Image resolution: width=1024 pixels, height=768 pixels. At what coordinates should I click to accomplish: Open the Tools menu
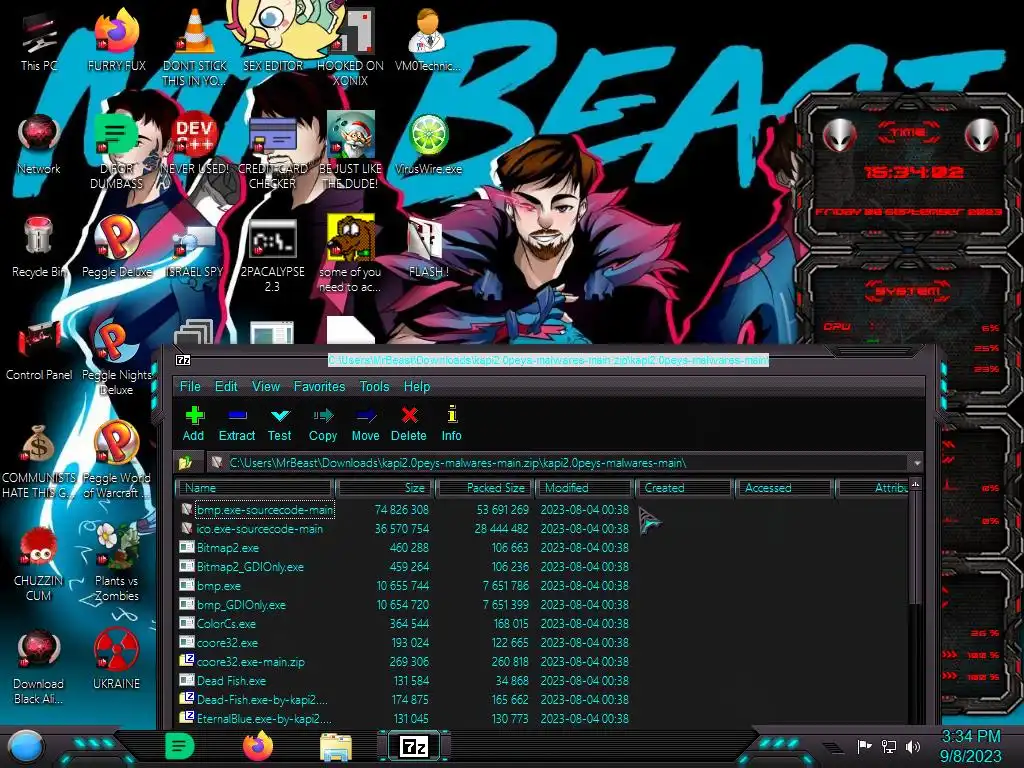(x=374, y=387)
